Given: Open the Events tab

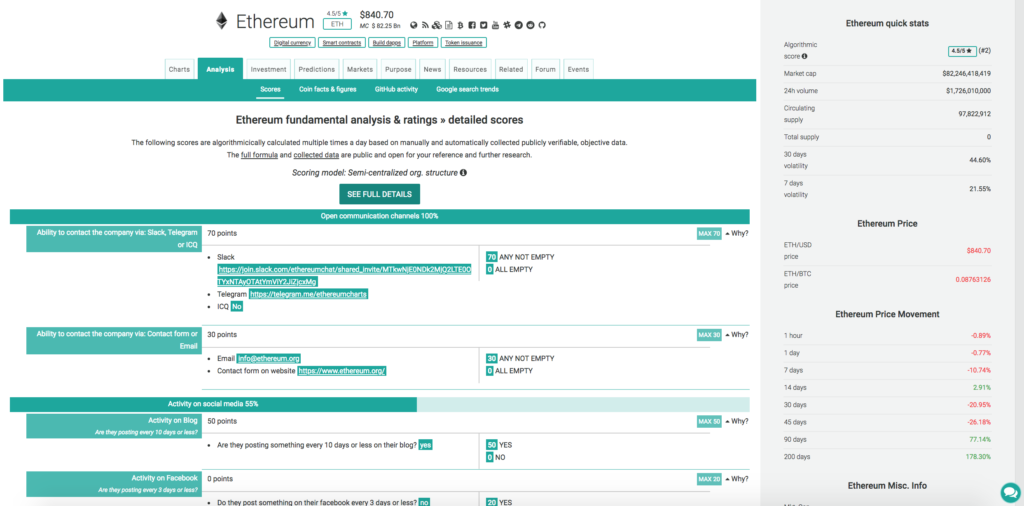Looking at the screenshot, I should (578, 69).
